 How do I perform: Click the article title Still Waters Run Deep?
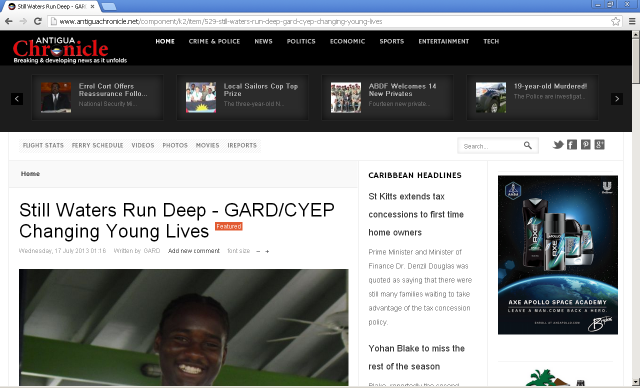pos(177,221)
